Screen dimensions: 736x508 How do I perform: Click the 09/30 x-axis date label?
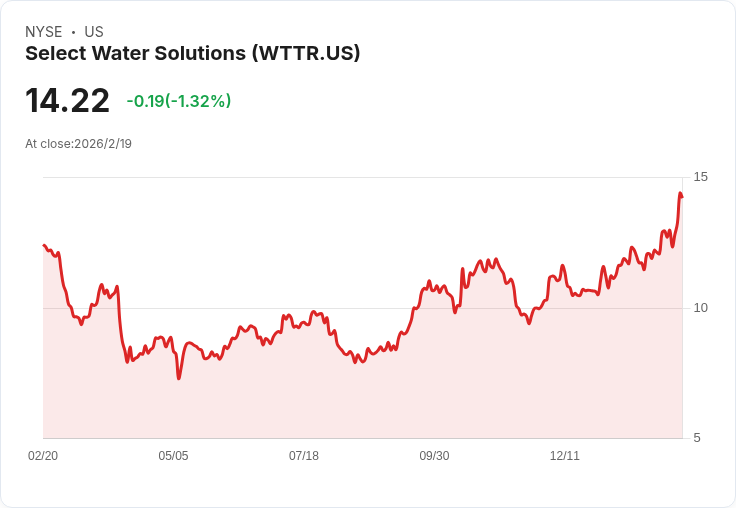coord(434,455)
